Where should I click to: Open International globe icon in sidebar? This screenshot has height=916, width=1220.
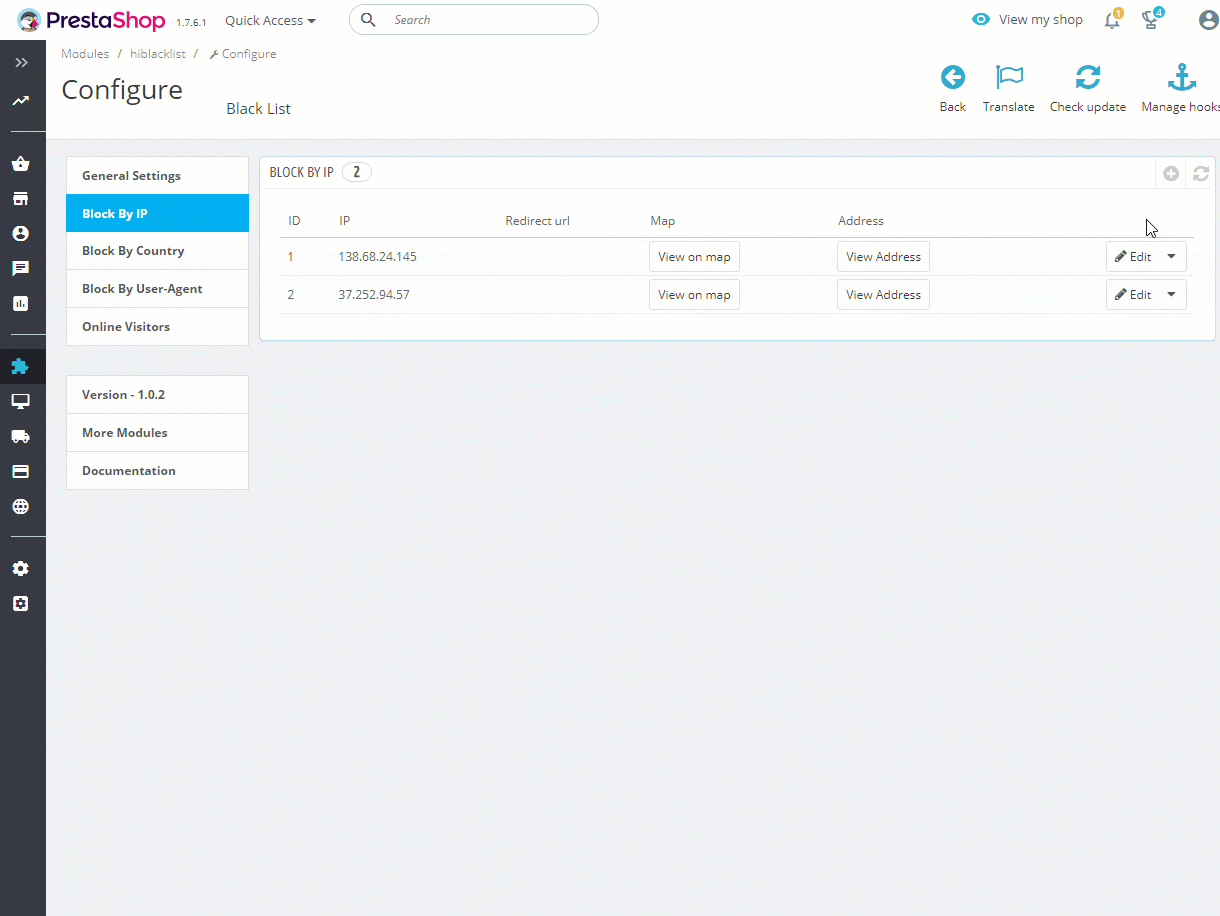click(x=21, y=506)
